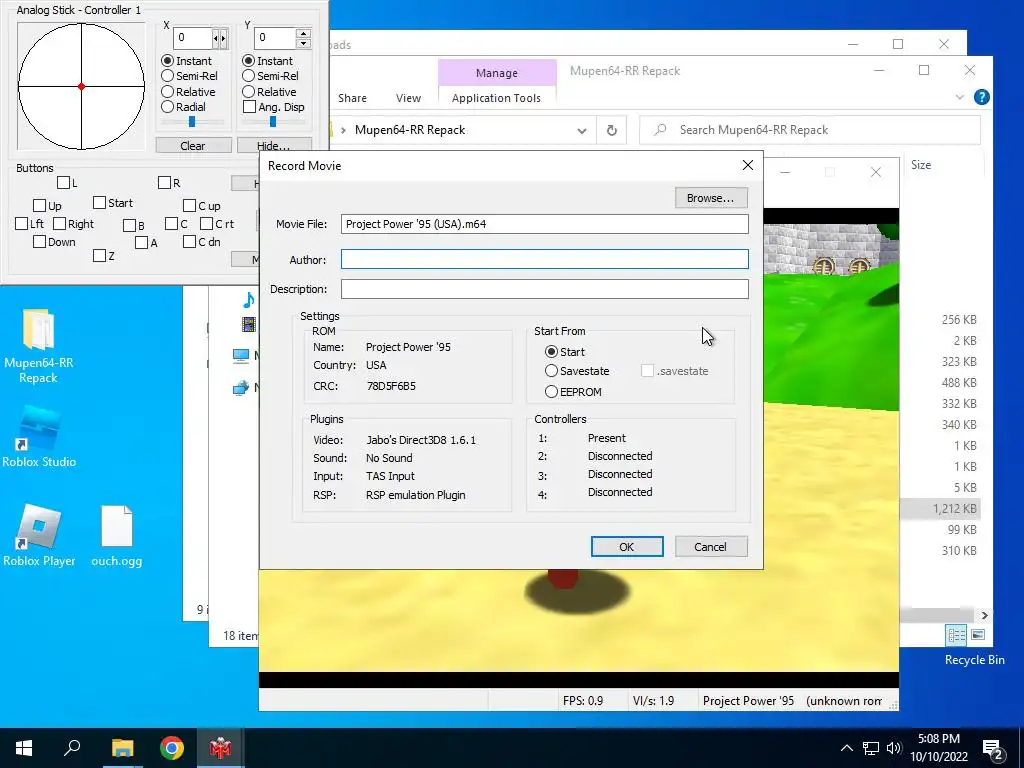
Task: Enable Ang. Disp checkbox
Action: point(249,106)
